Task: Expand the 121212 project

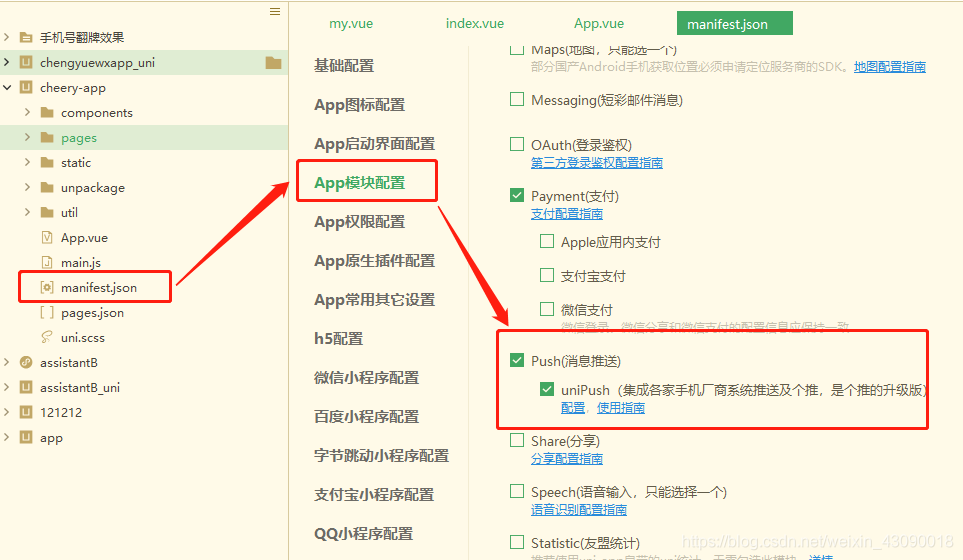Action: click(7, 412)
